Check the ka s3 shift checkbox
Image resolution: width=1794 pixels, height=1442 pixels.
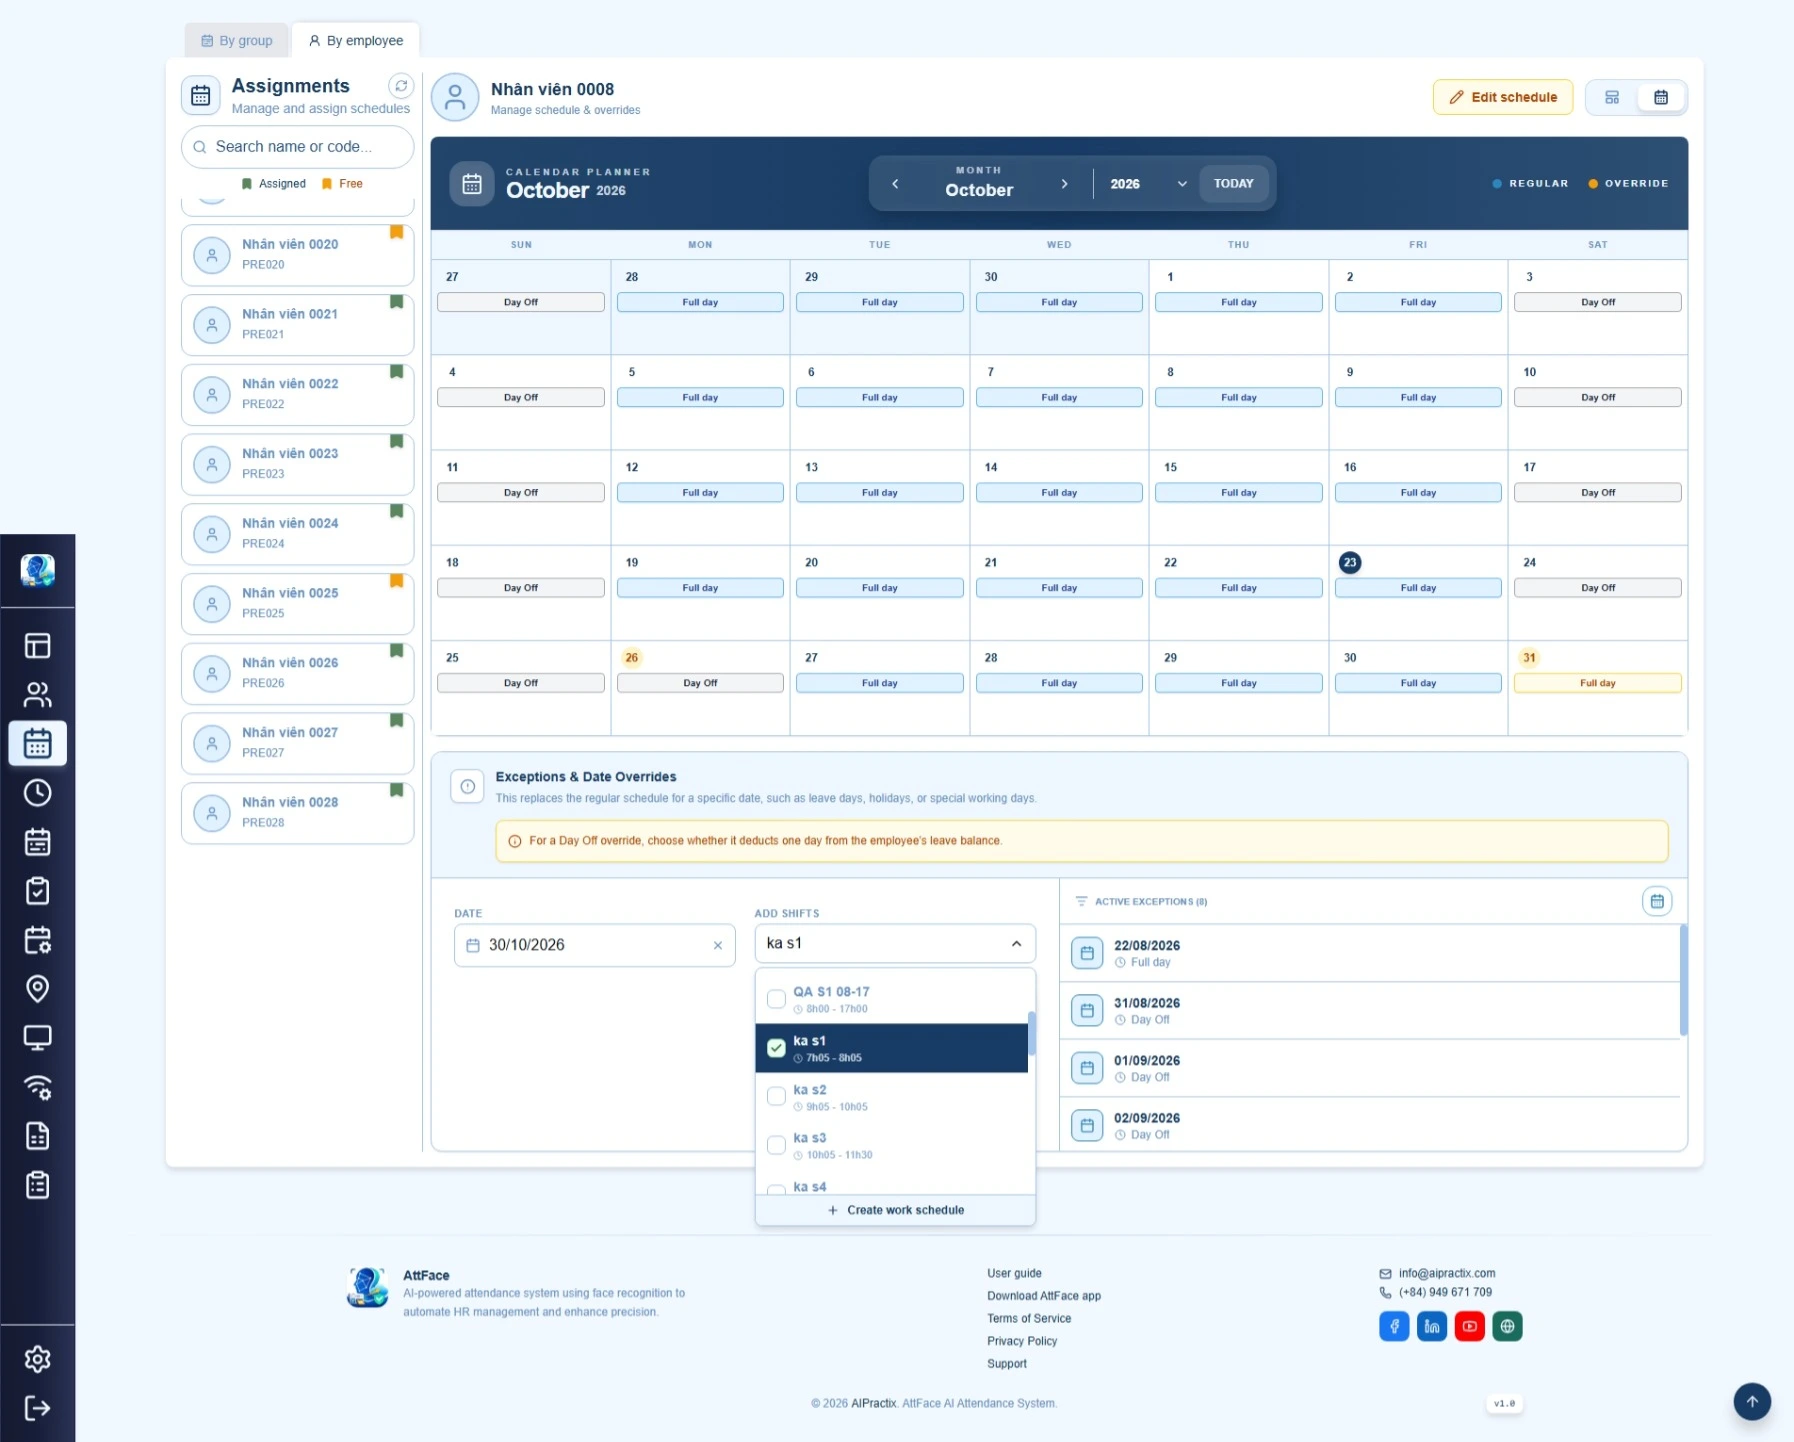click(776, 1145)
